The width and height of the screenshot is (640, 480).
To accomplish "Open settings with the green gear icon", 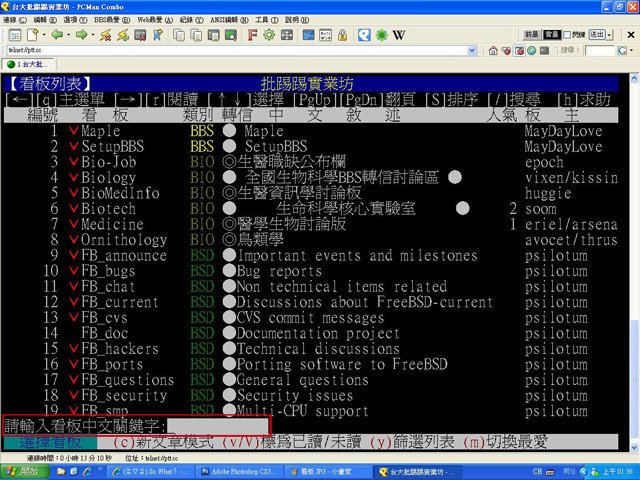I will pyautogui.click(x=269, y=35).
